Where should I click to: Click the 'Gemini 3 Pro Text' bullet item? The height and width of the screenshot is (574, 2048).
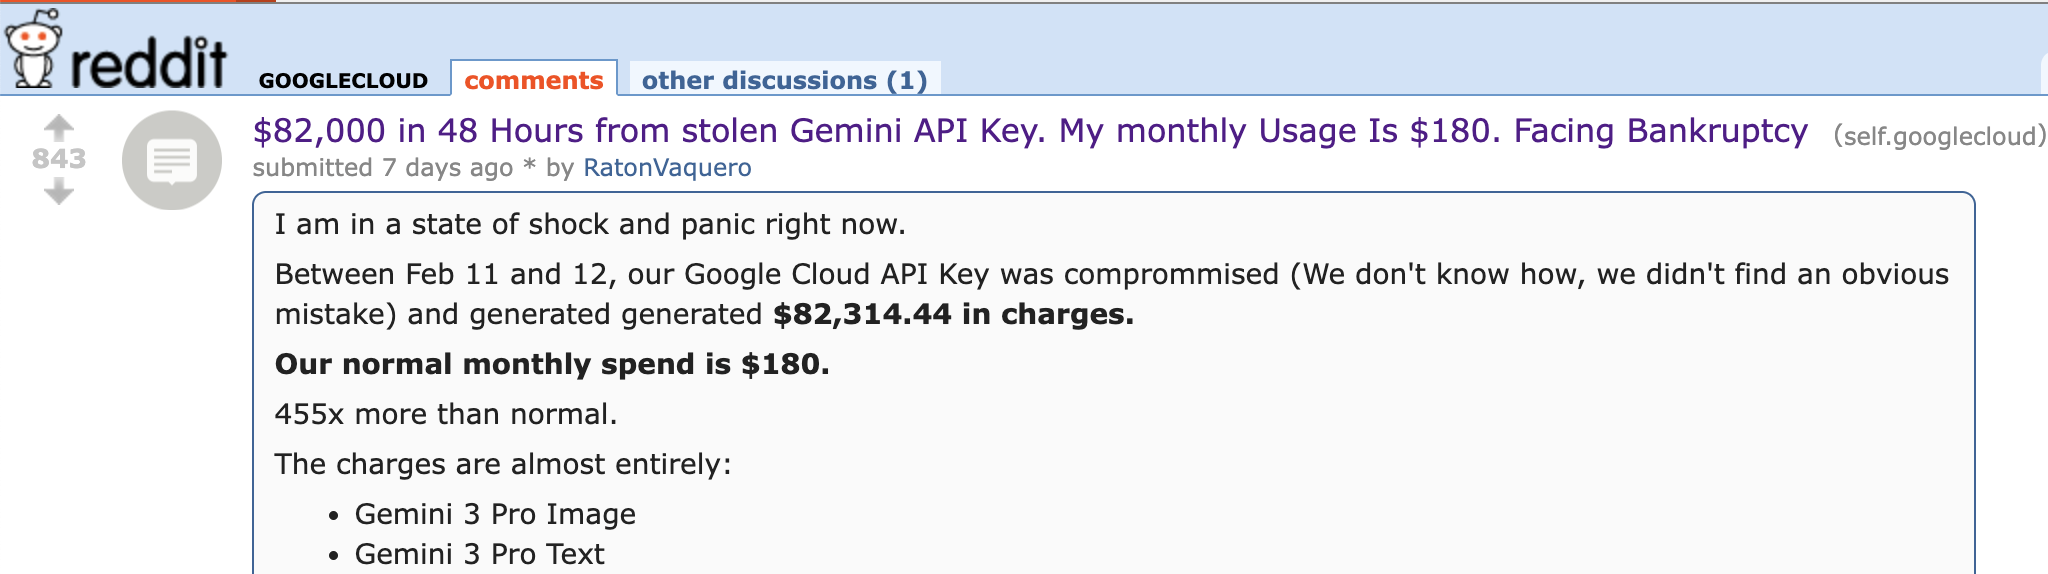click(479, 554)
